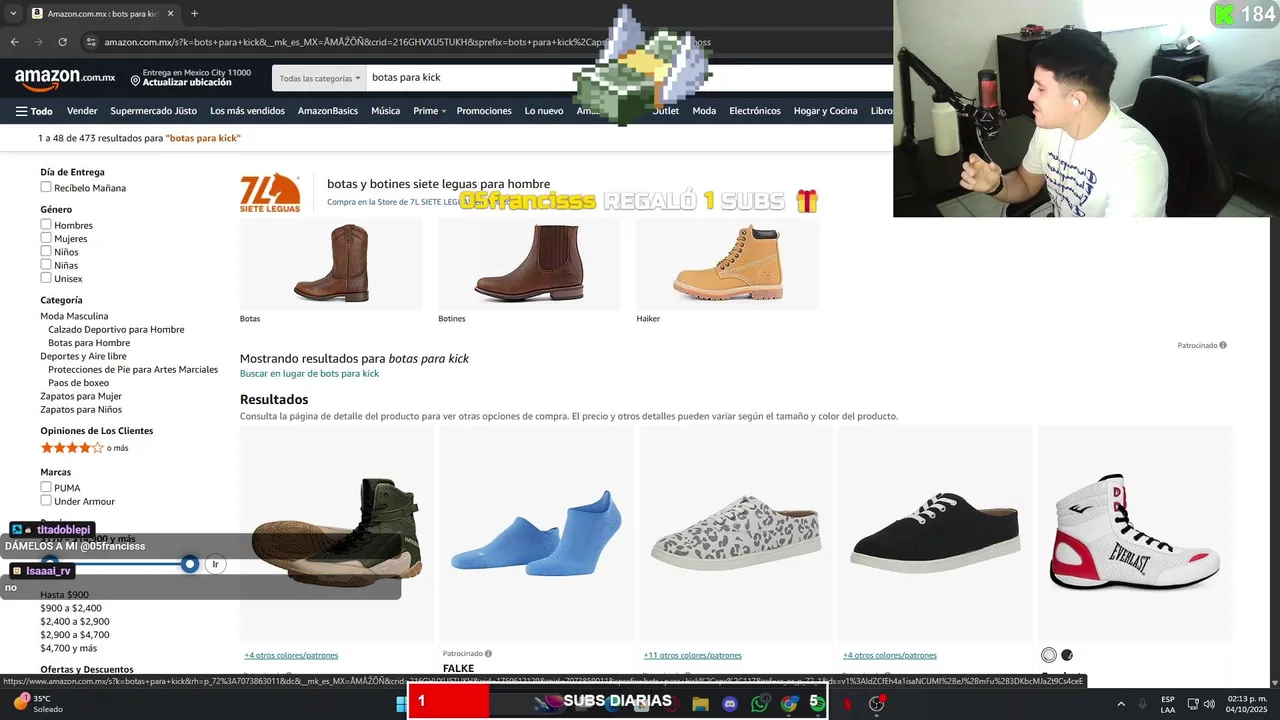Click the microphone tray icon
1280x720 pixels.
[x=1143, y=704]
